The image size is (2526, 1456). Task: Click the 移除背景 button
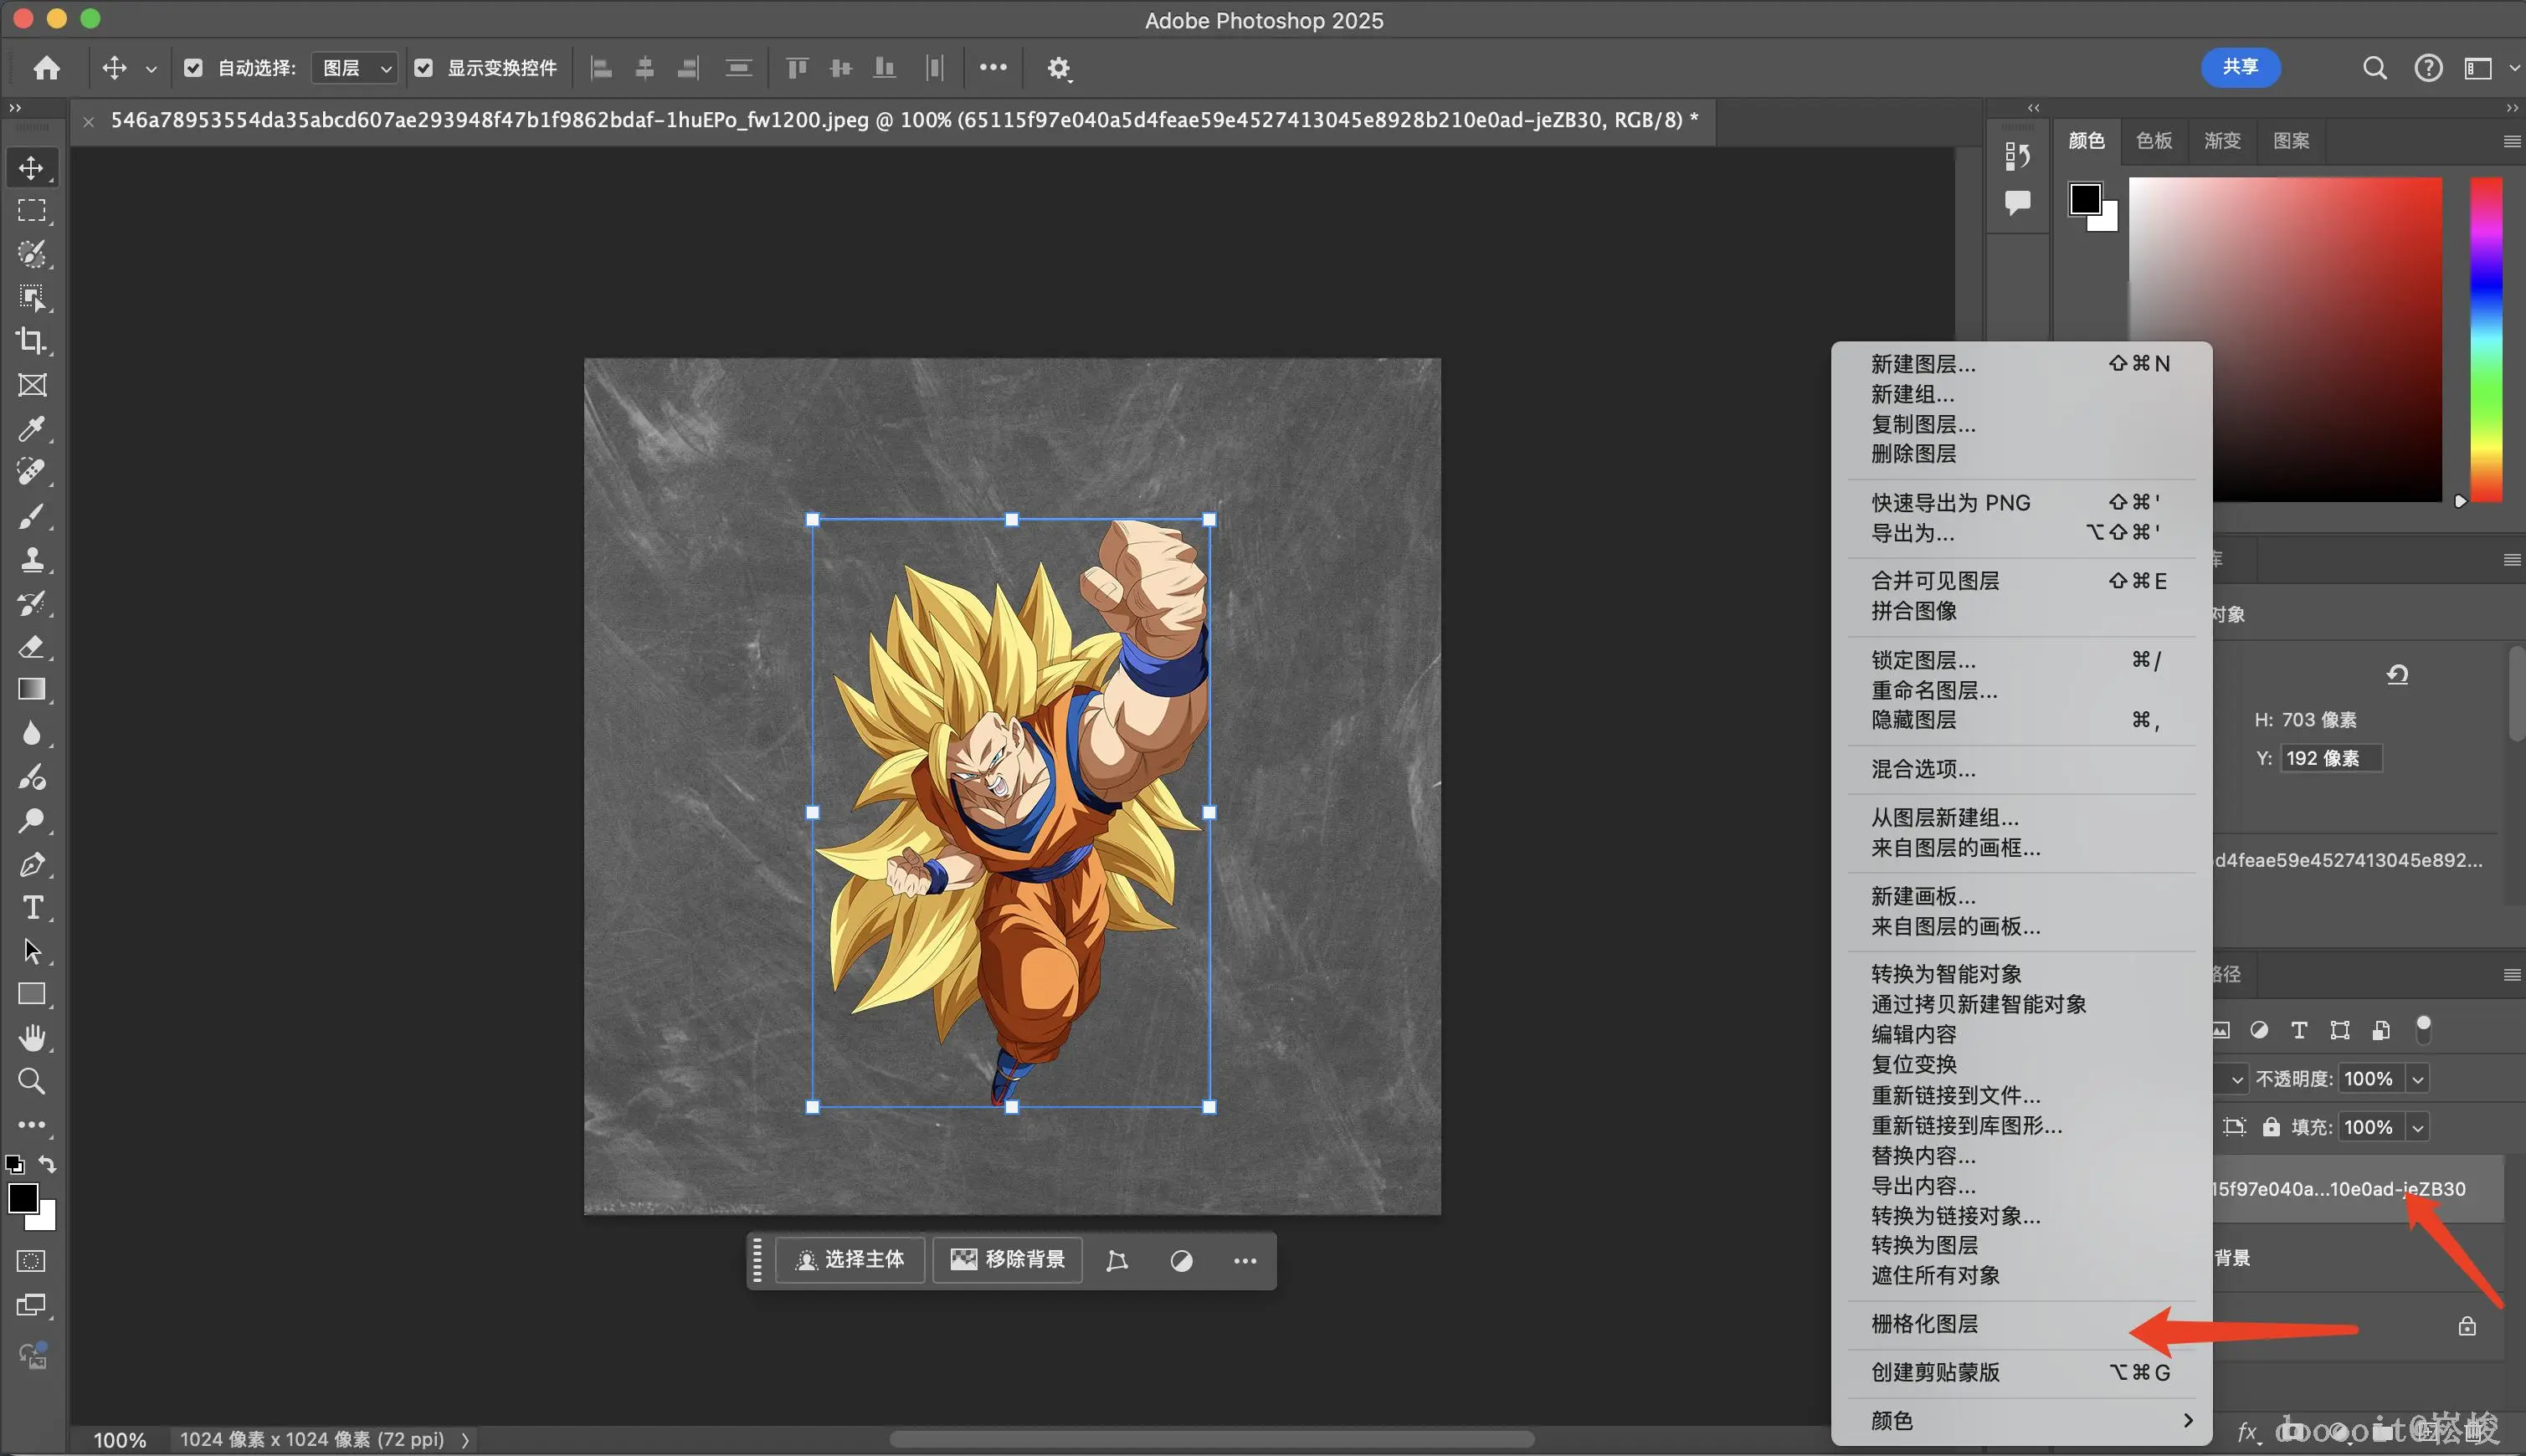1007,1260
